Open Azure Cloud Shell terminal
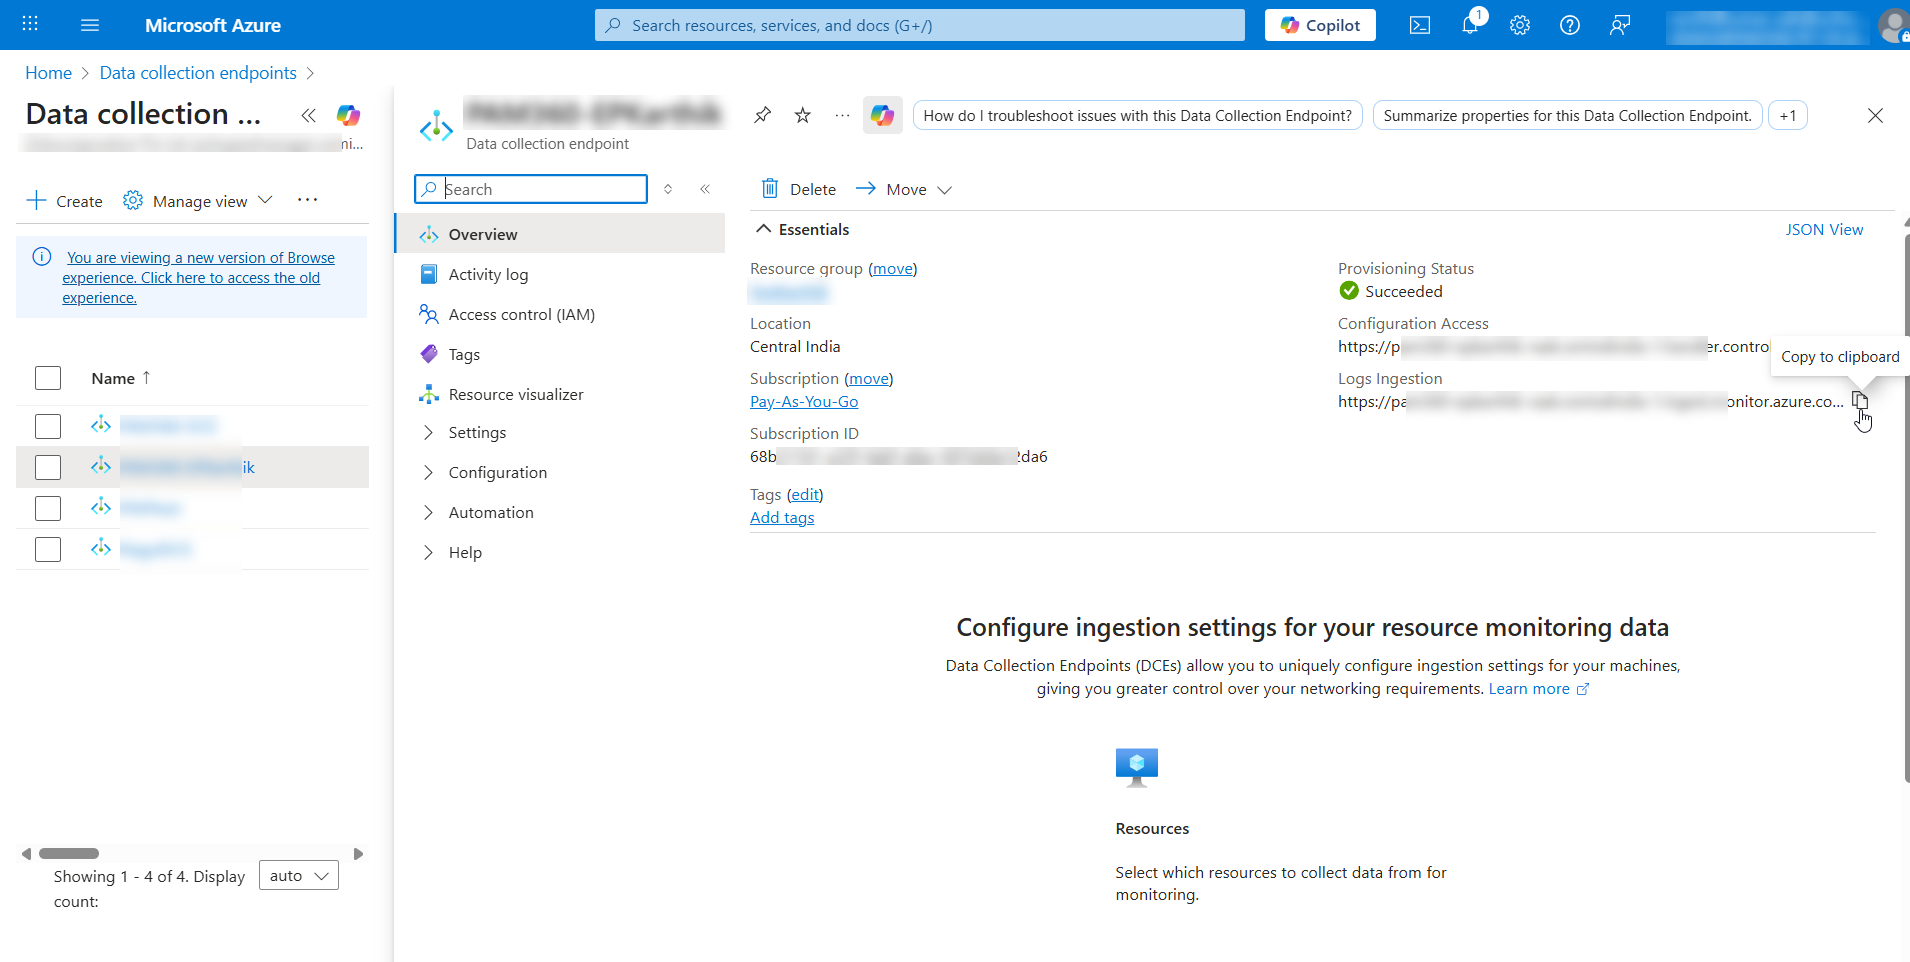The image size is (1910, 962). click(1420, 24)
